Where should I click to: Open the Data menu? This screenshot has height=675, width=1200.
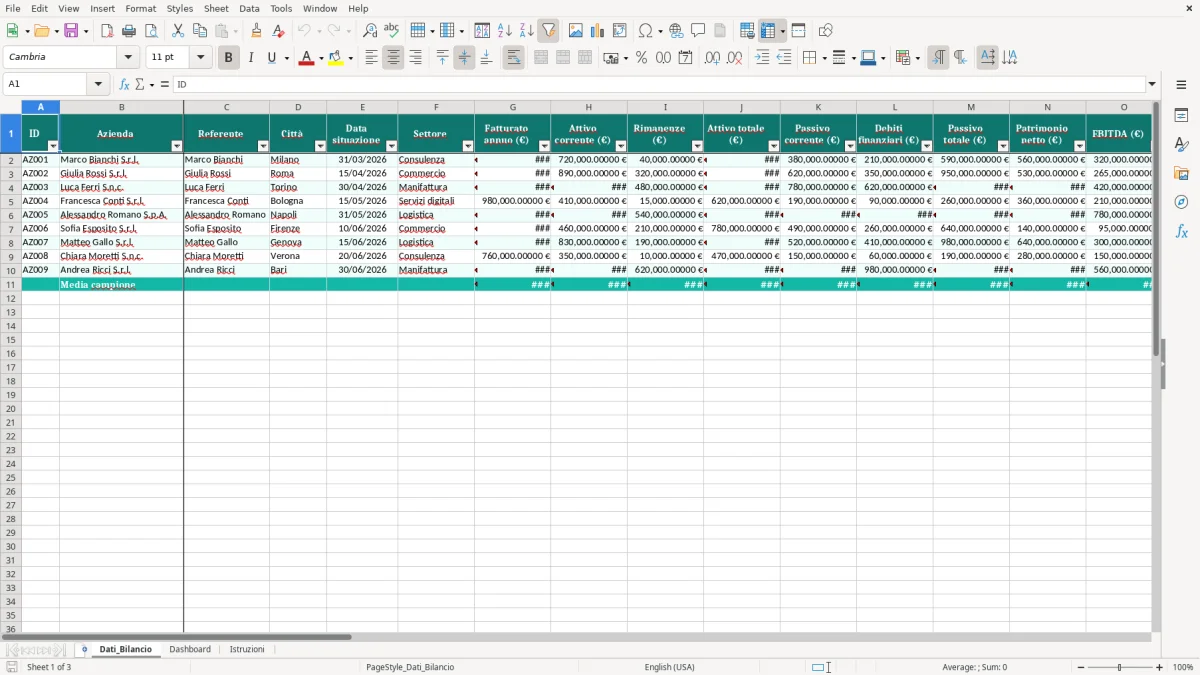tap(249, 8)
